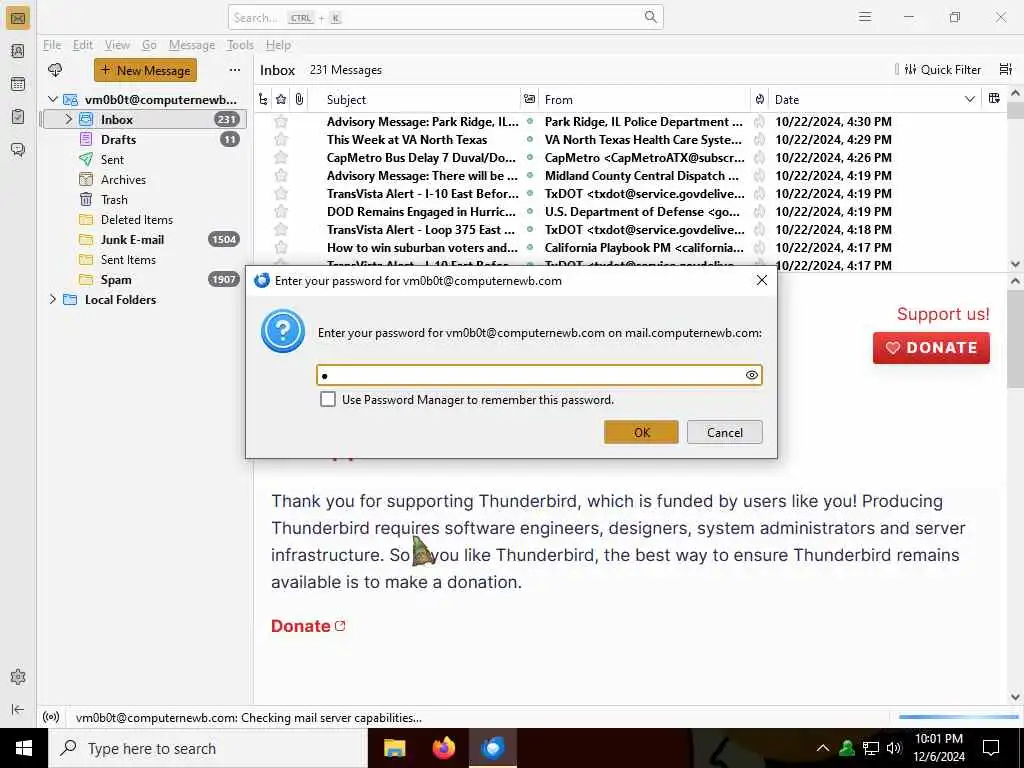Click the Get Messages cloud icon
This screenshot has height=768, width=1024.
click(55, 70)
